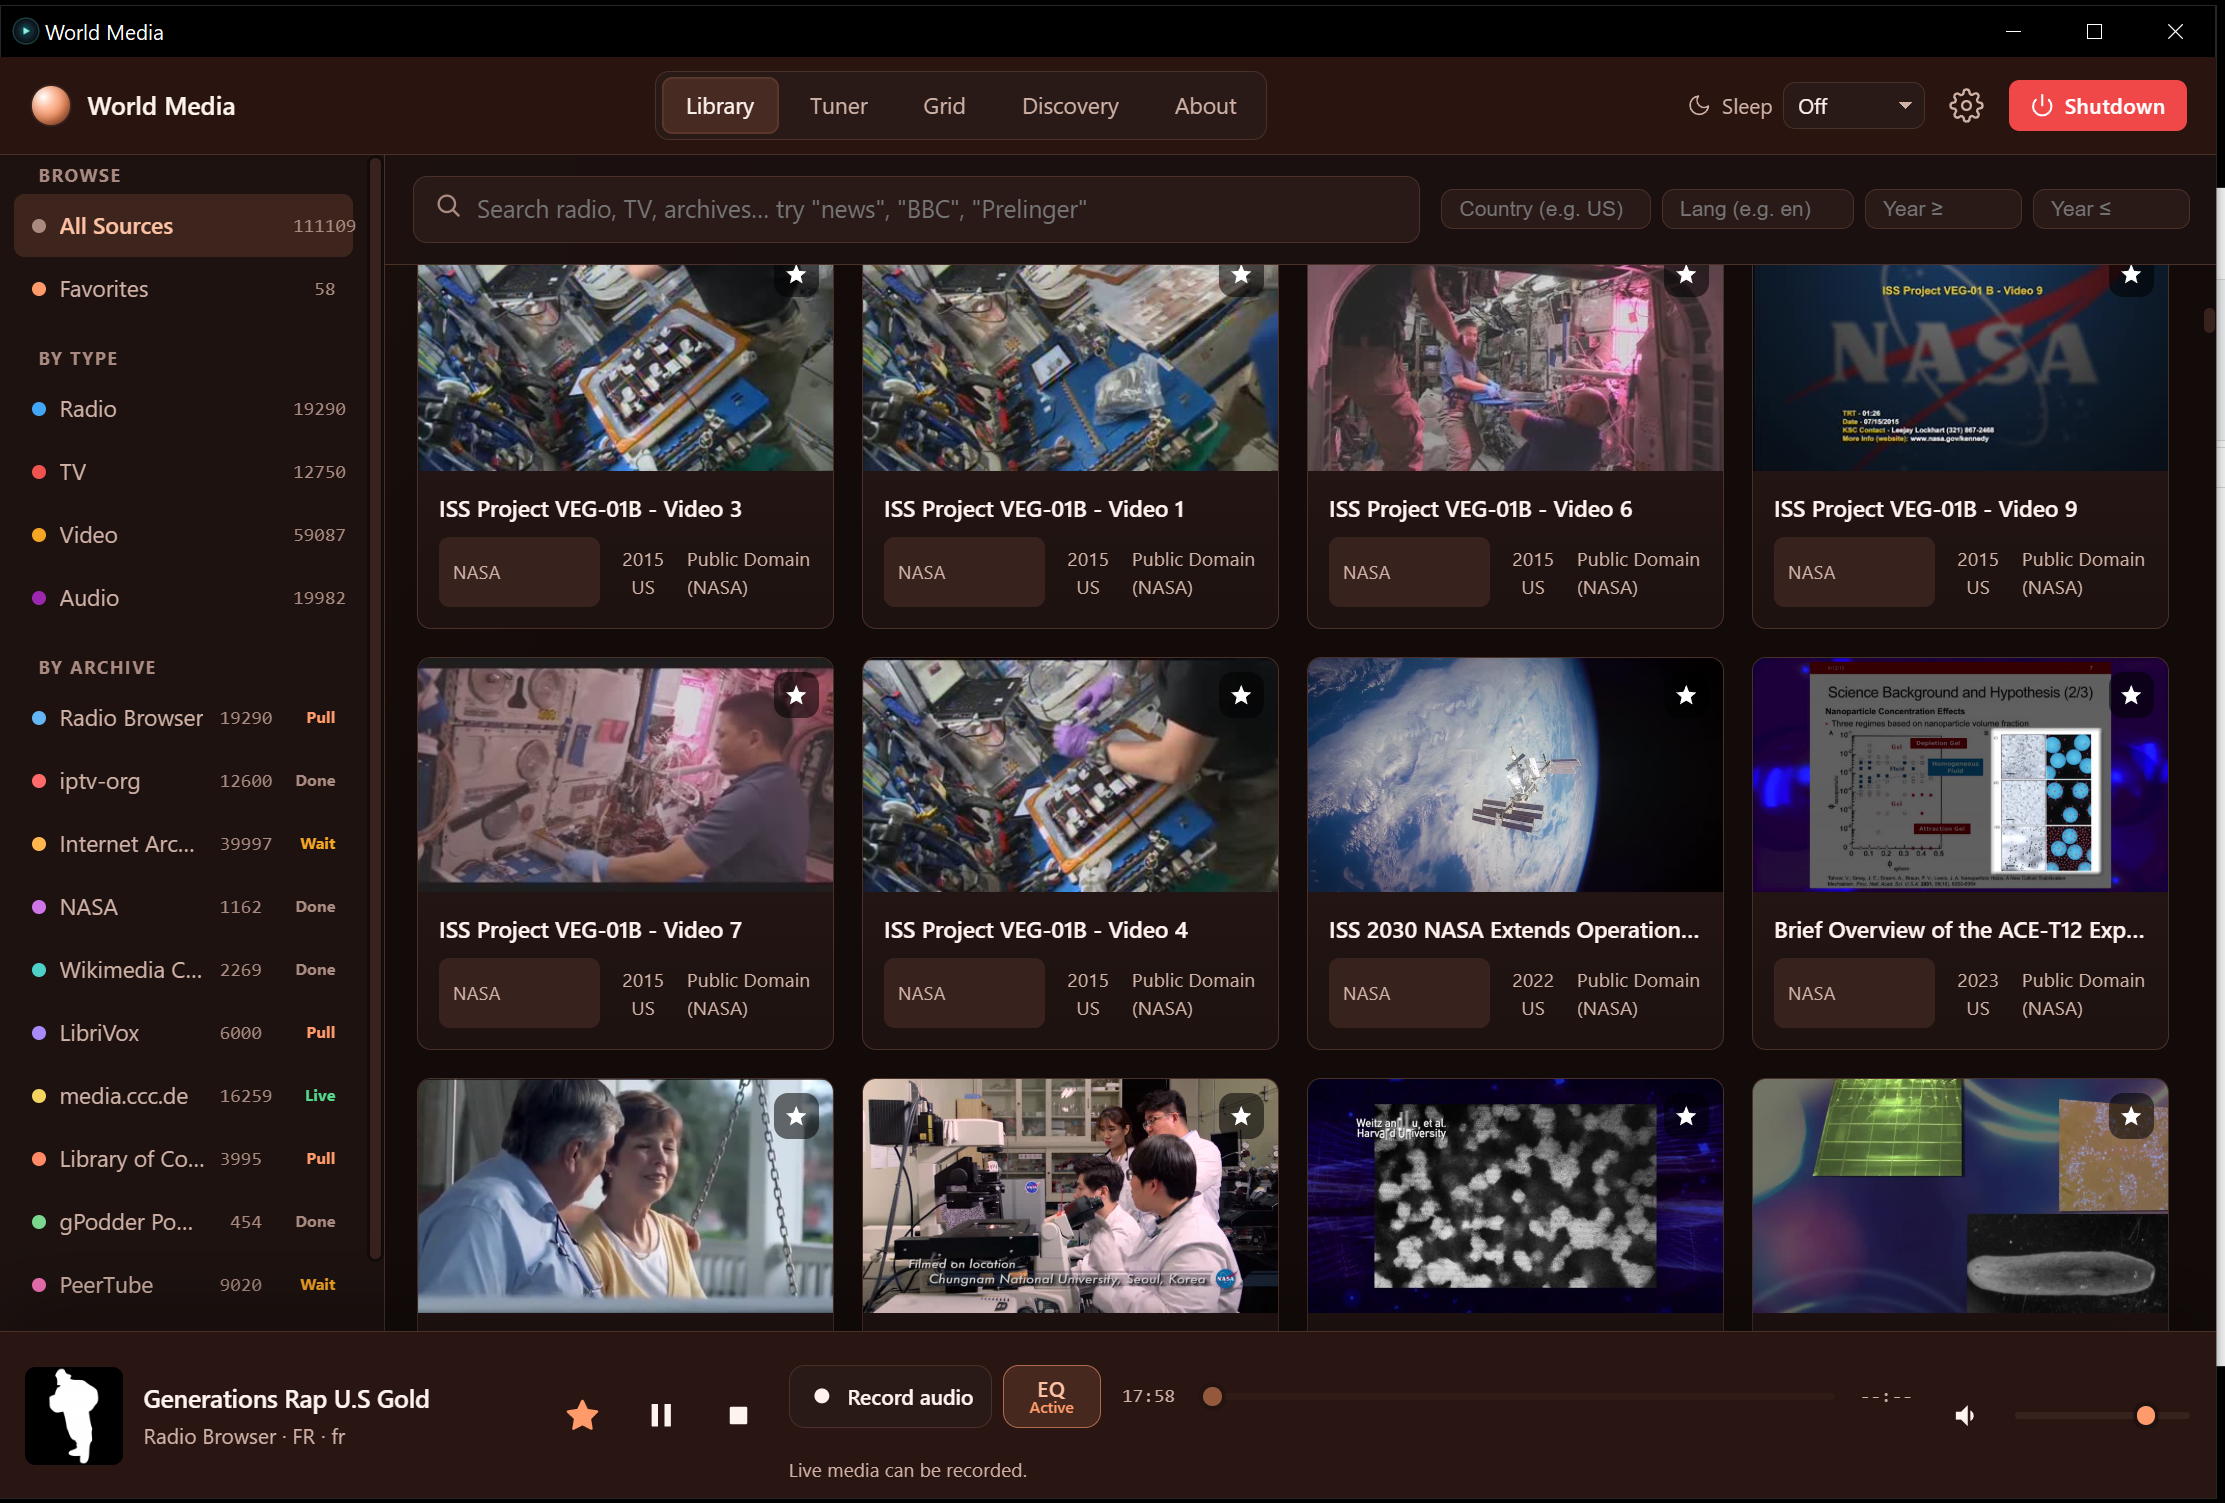Click Pull for Radio Browser archive

[320, 718]
